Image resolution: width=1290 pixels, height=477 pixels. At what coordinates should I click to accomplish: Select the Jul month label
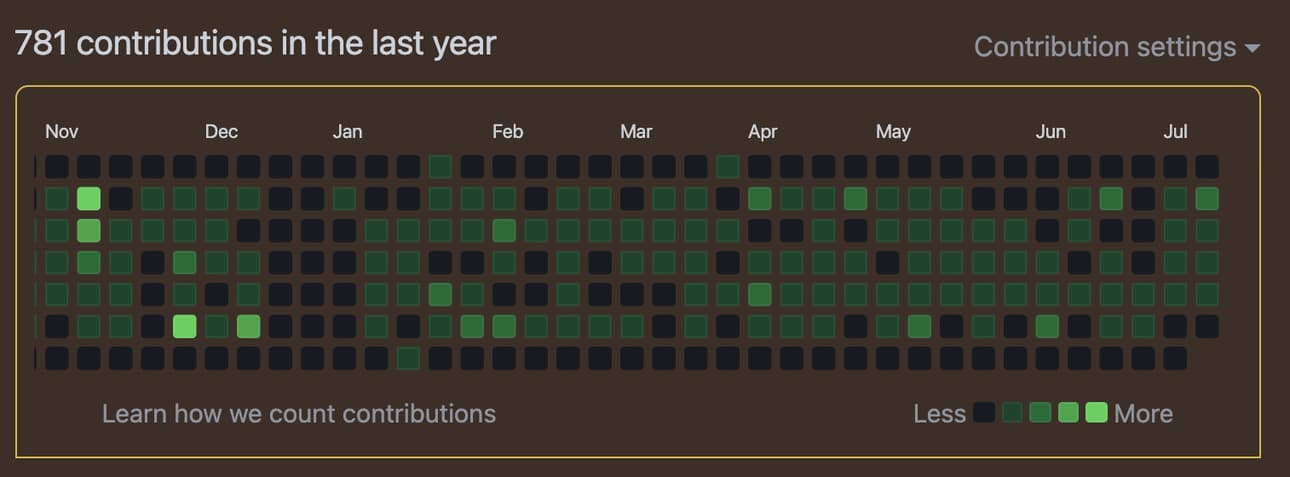tap(1176, 132)
